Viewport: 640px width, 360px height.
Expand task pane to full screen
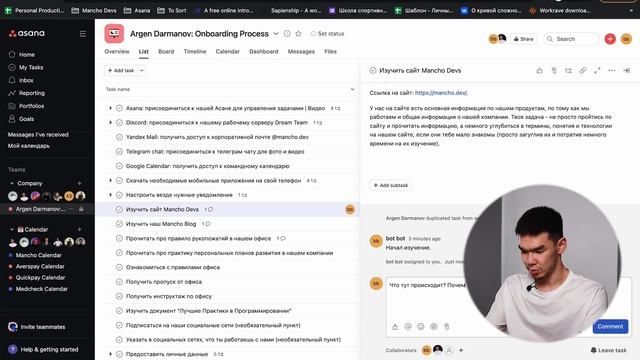click(597, 71)
